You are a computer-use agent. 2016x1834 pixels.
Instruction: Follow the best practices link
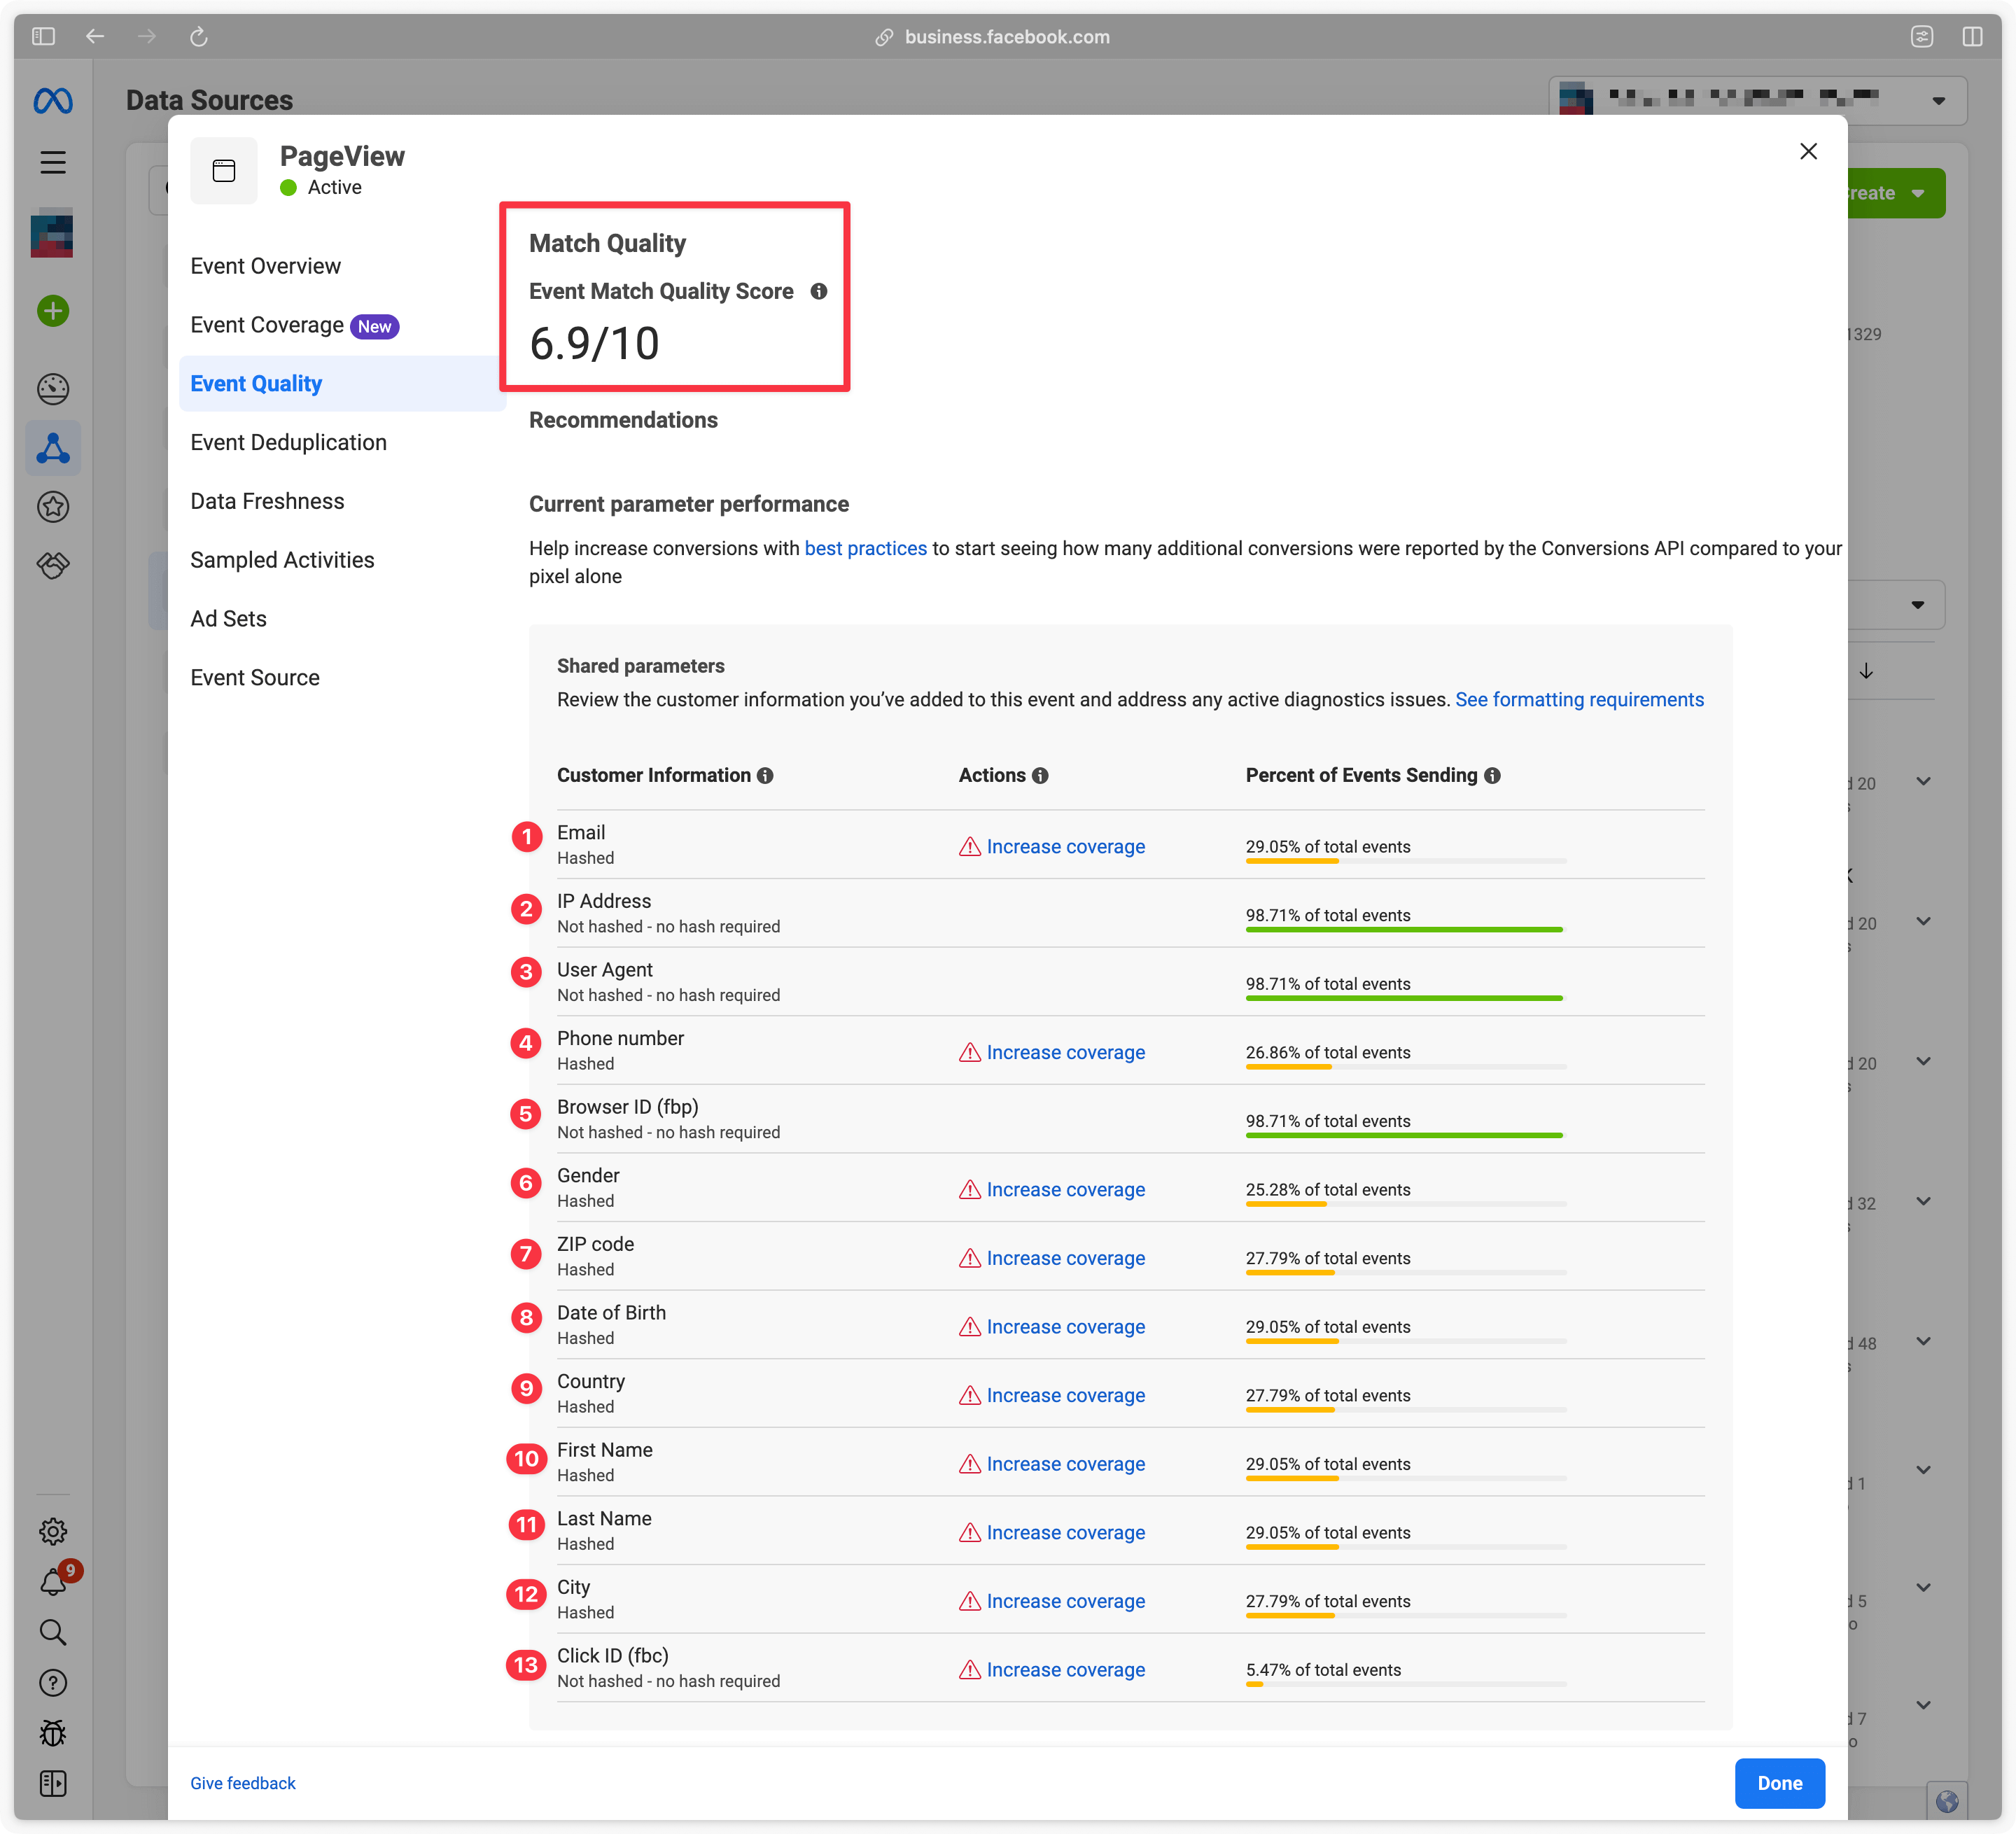[x=865, y=549]
